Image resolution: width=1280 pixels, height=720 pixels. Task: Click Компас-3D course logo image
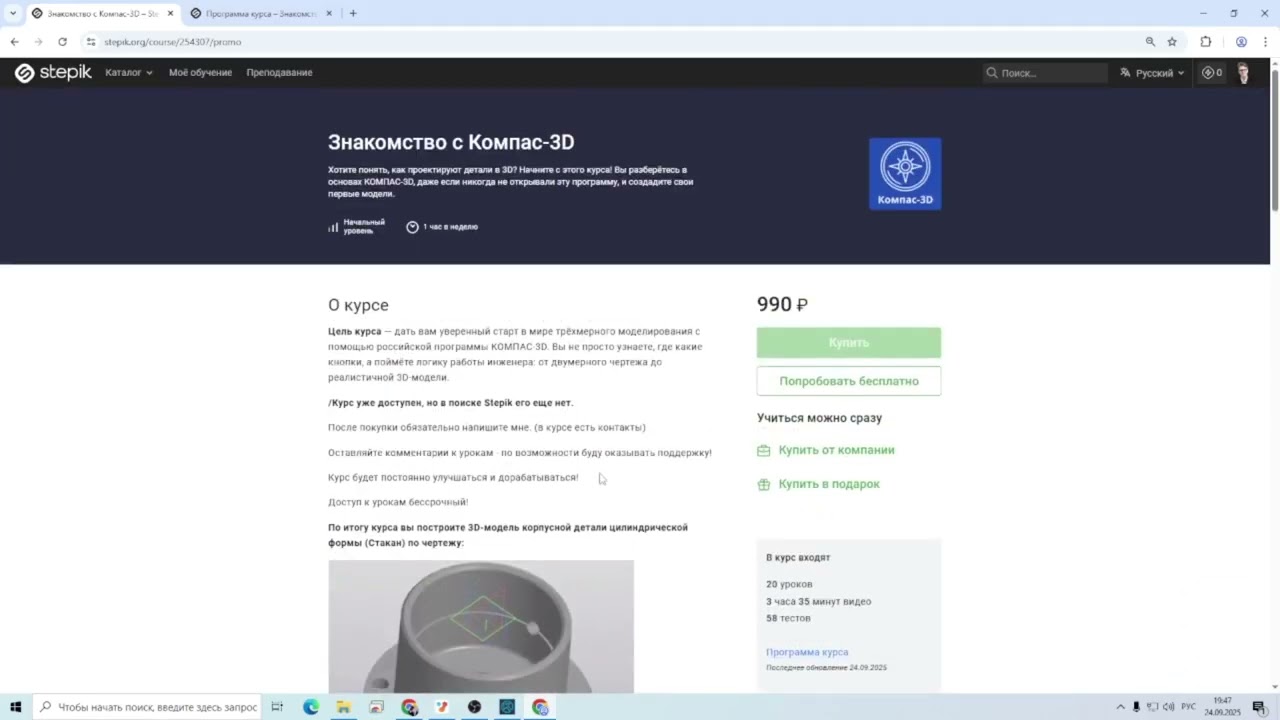coord(905,174)
